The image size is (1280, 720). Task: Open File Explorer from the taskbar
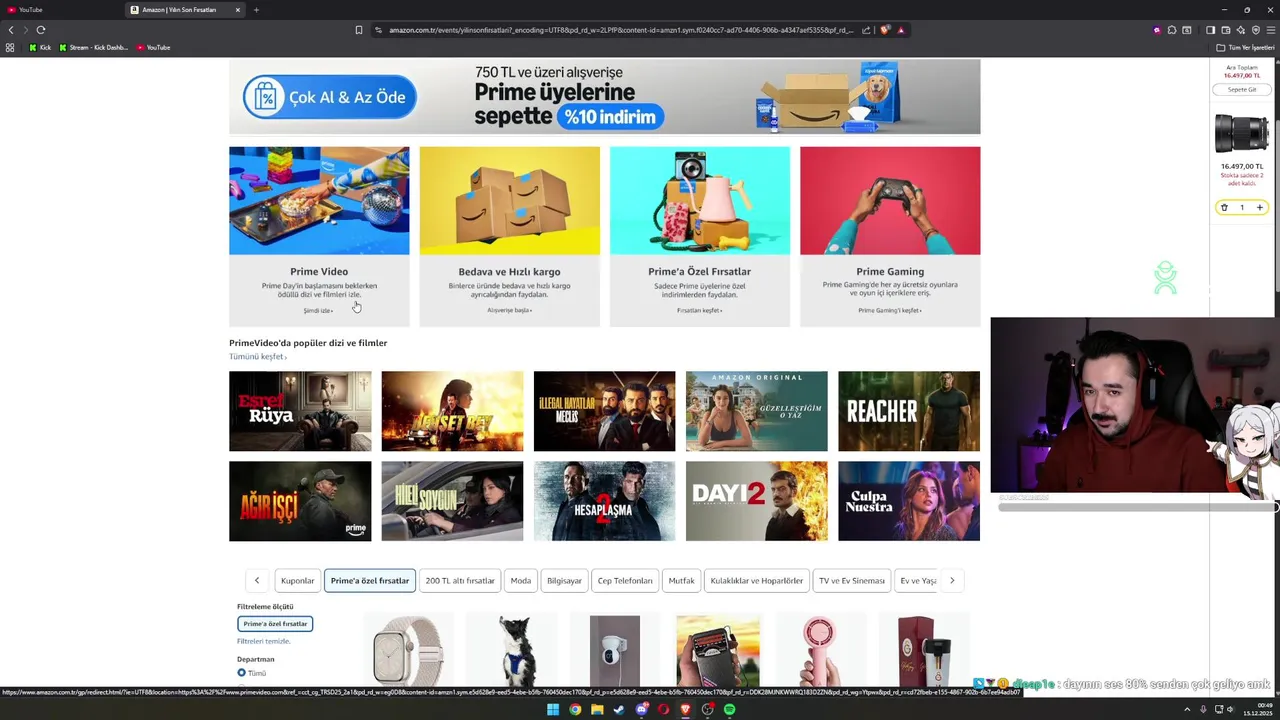pos(597,710)
